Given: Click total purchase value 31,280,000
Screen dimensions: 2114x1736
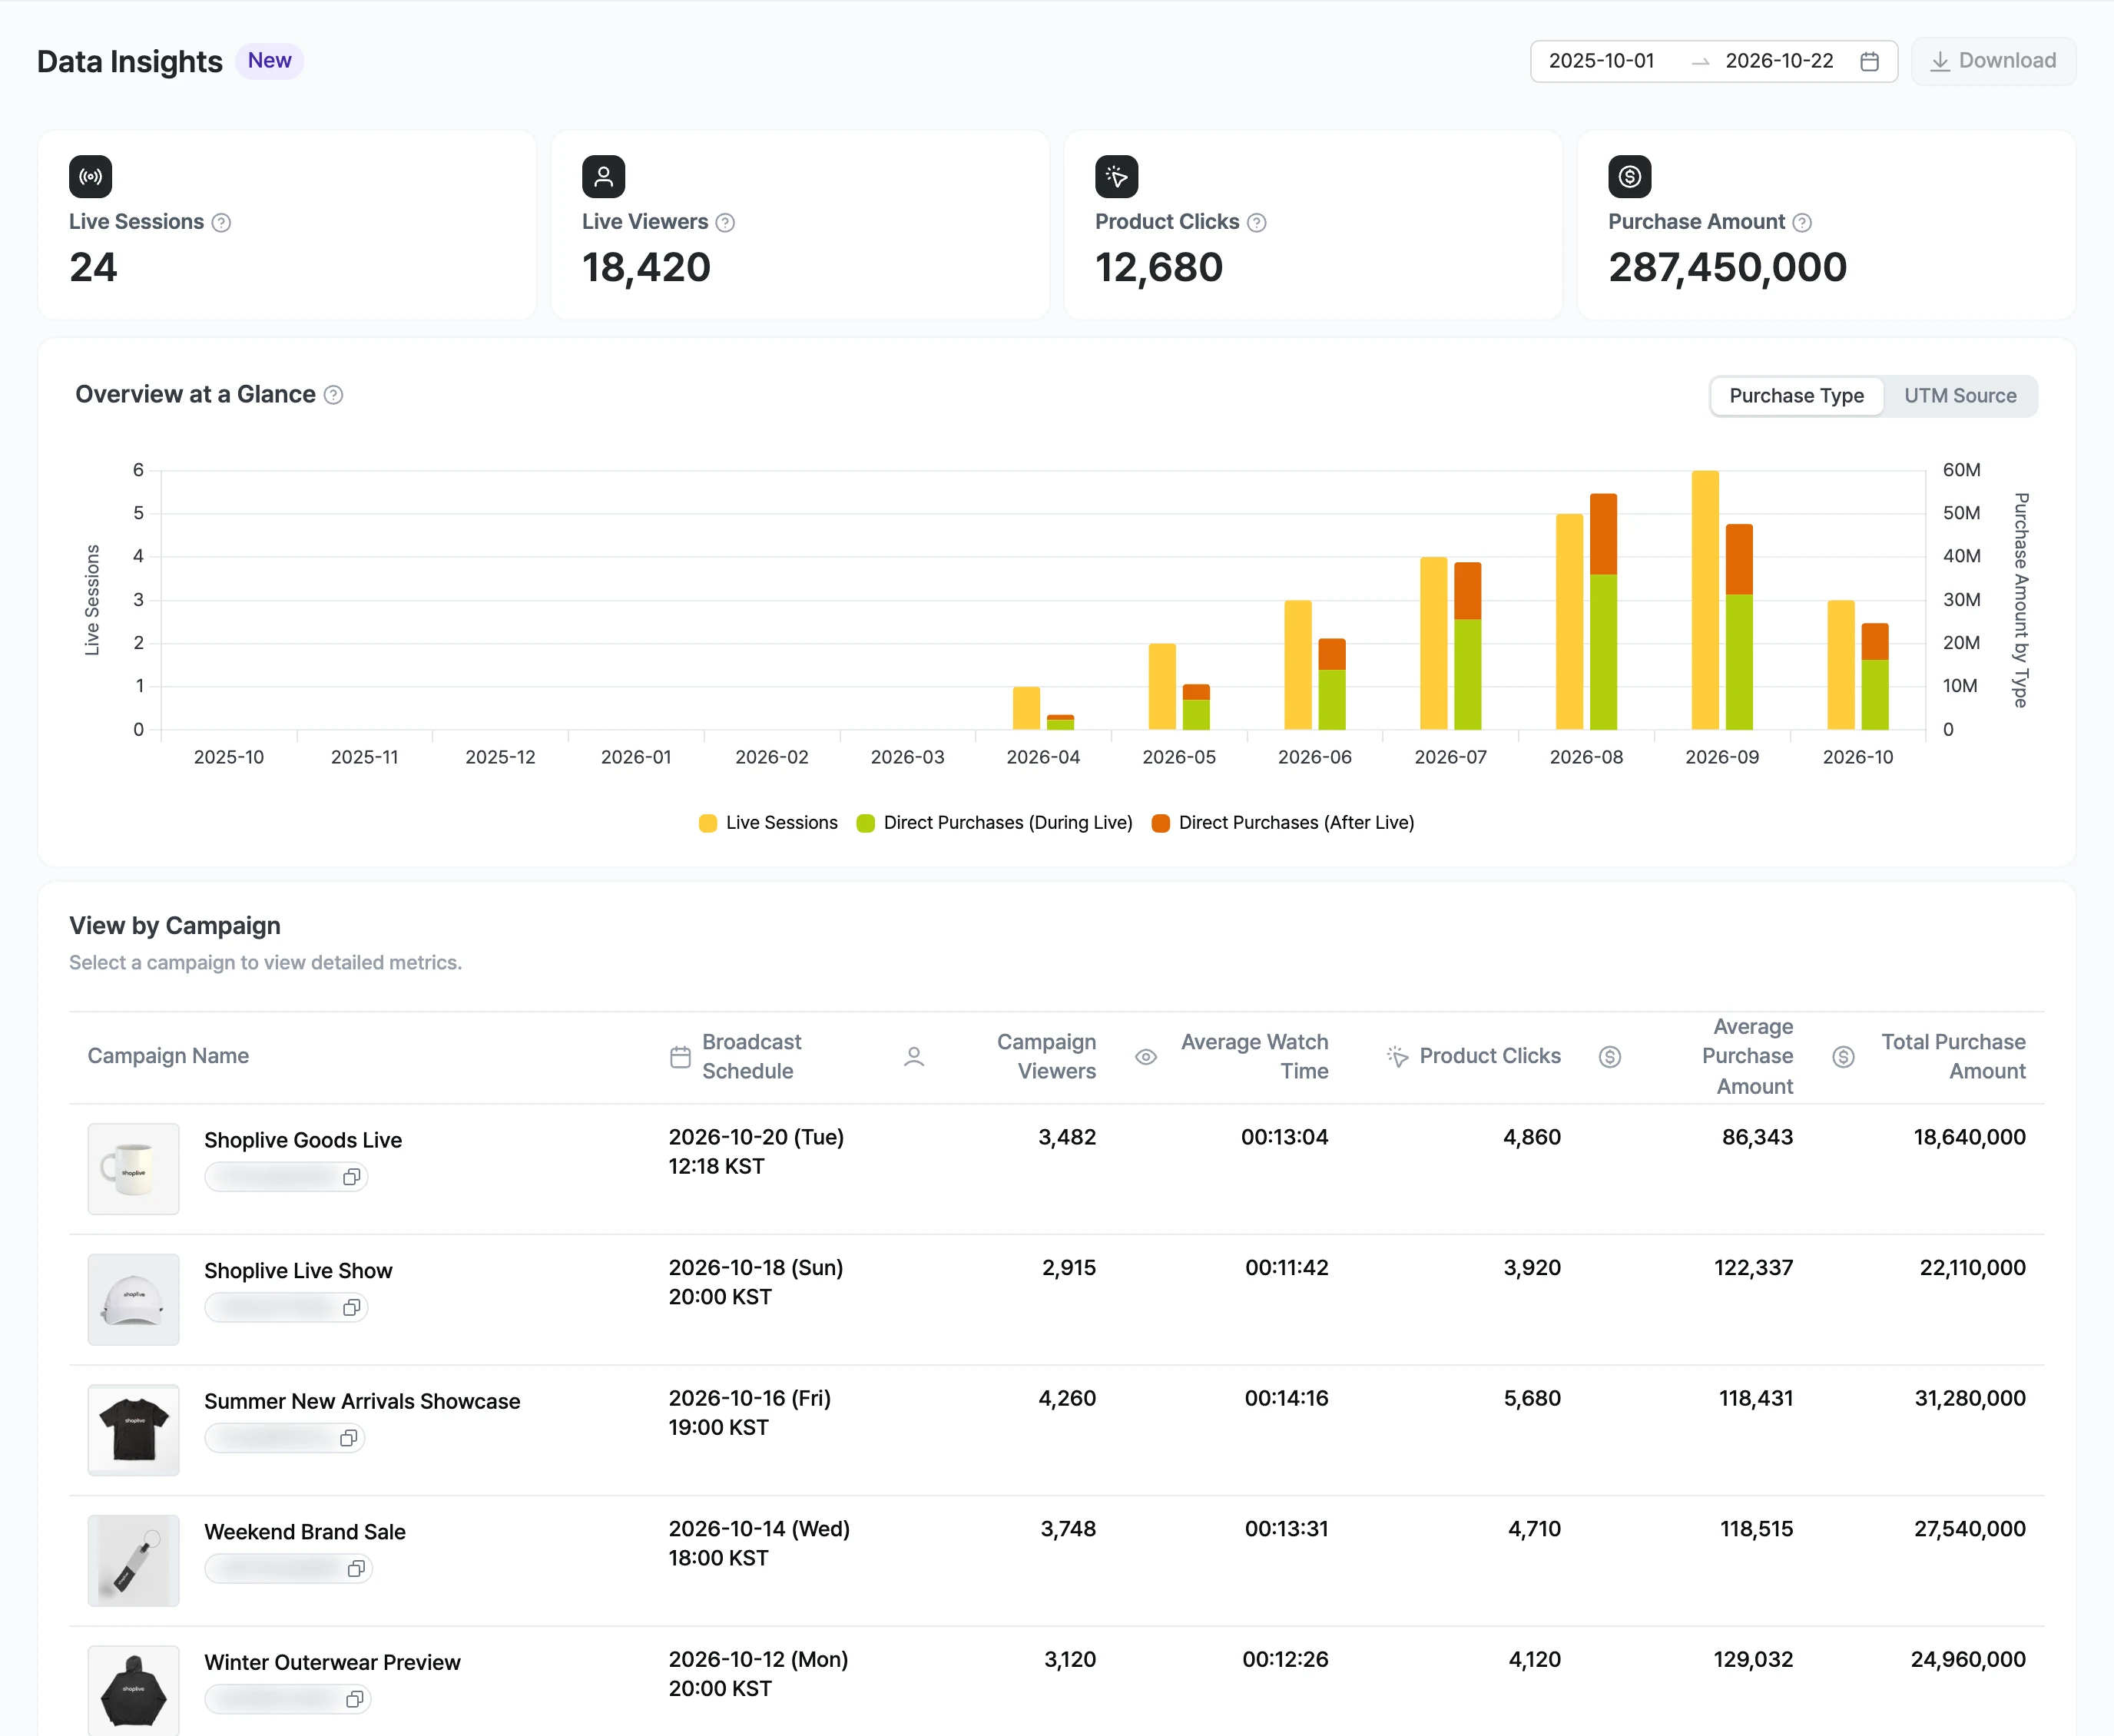Looking at the screenshot, I should click(x=1969, y=1398).
